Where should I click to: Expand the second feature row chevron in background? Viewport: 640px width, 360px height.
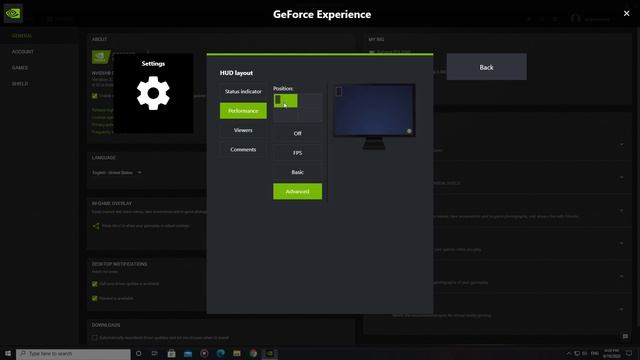[x=622, y=178]
